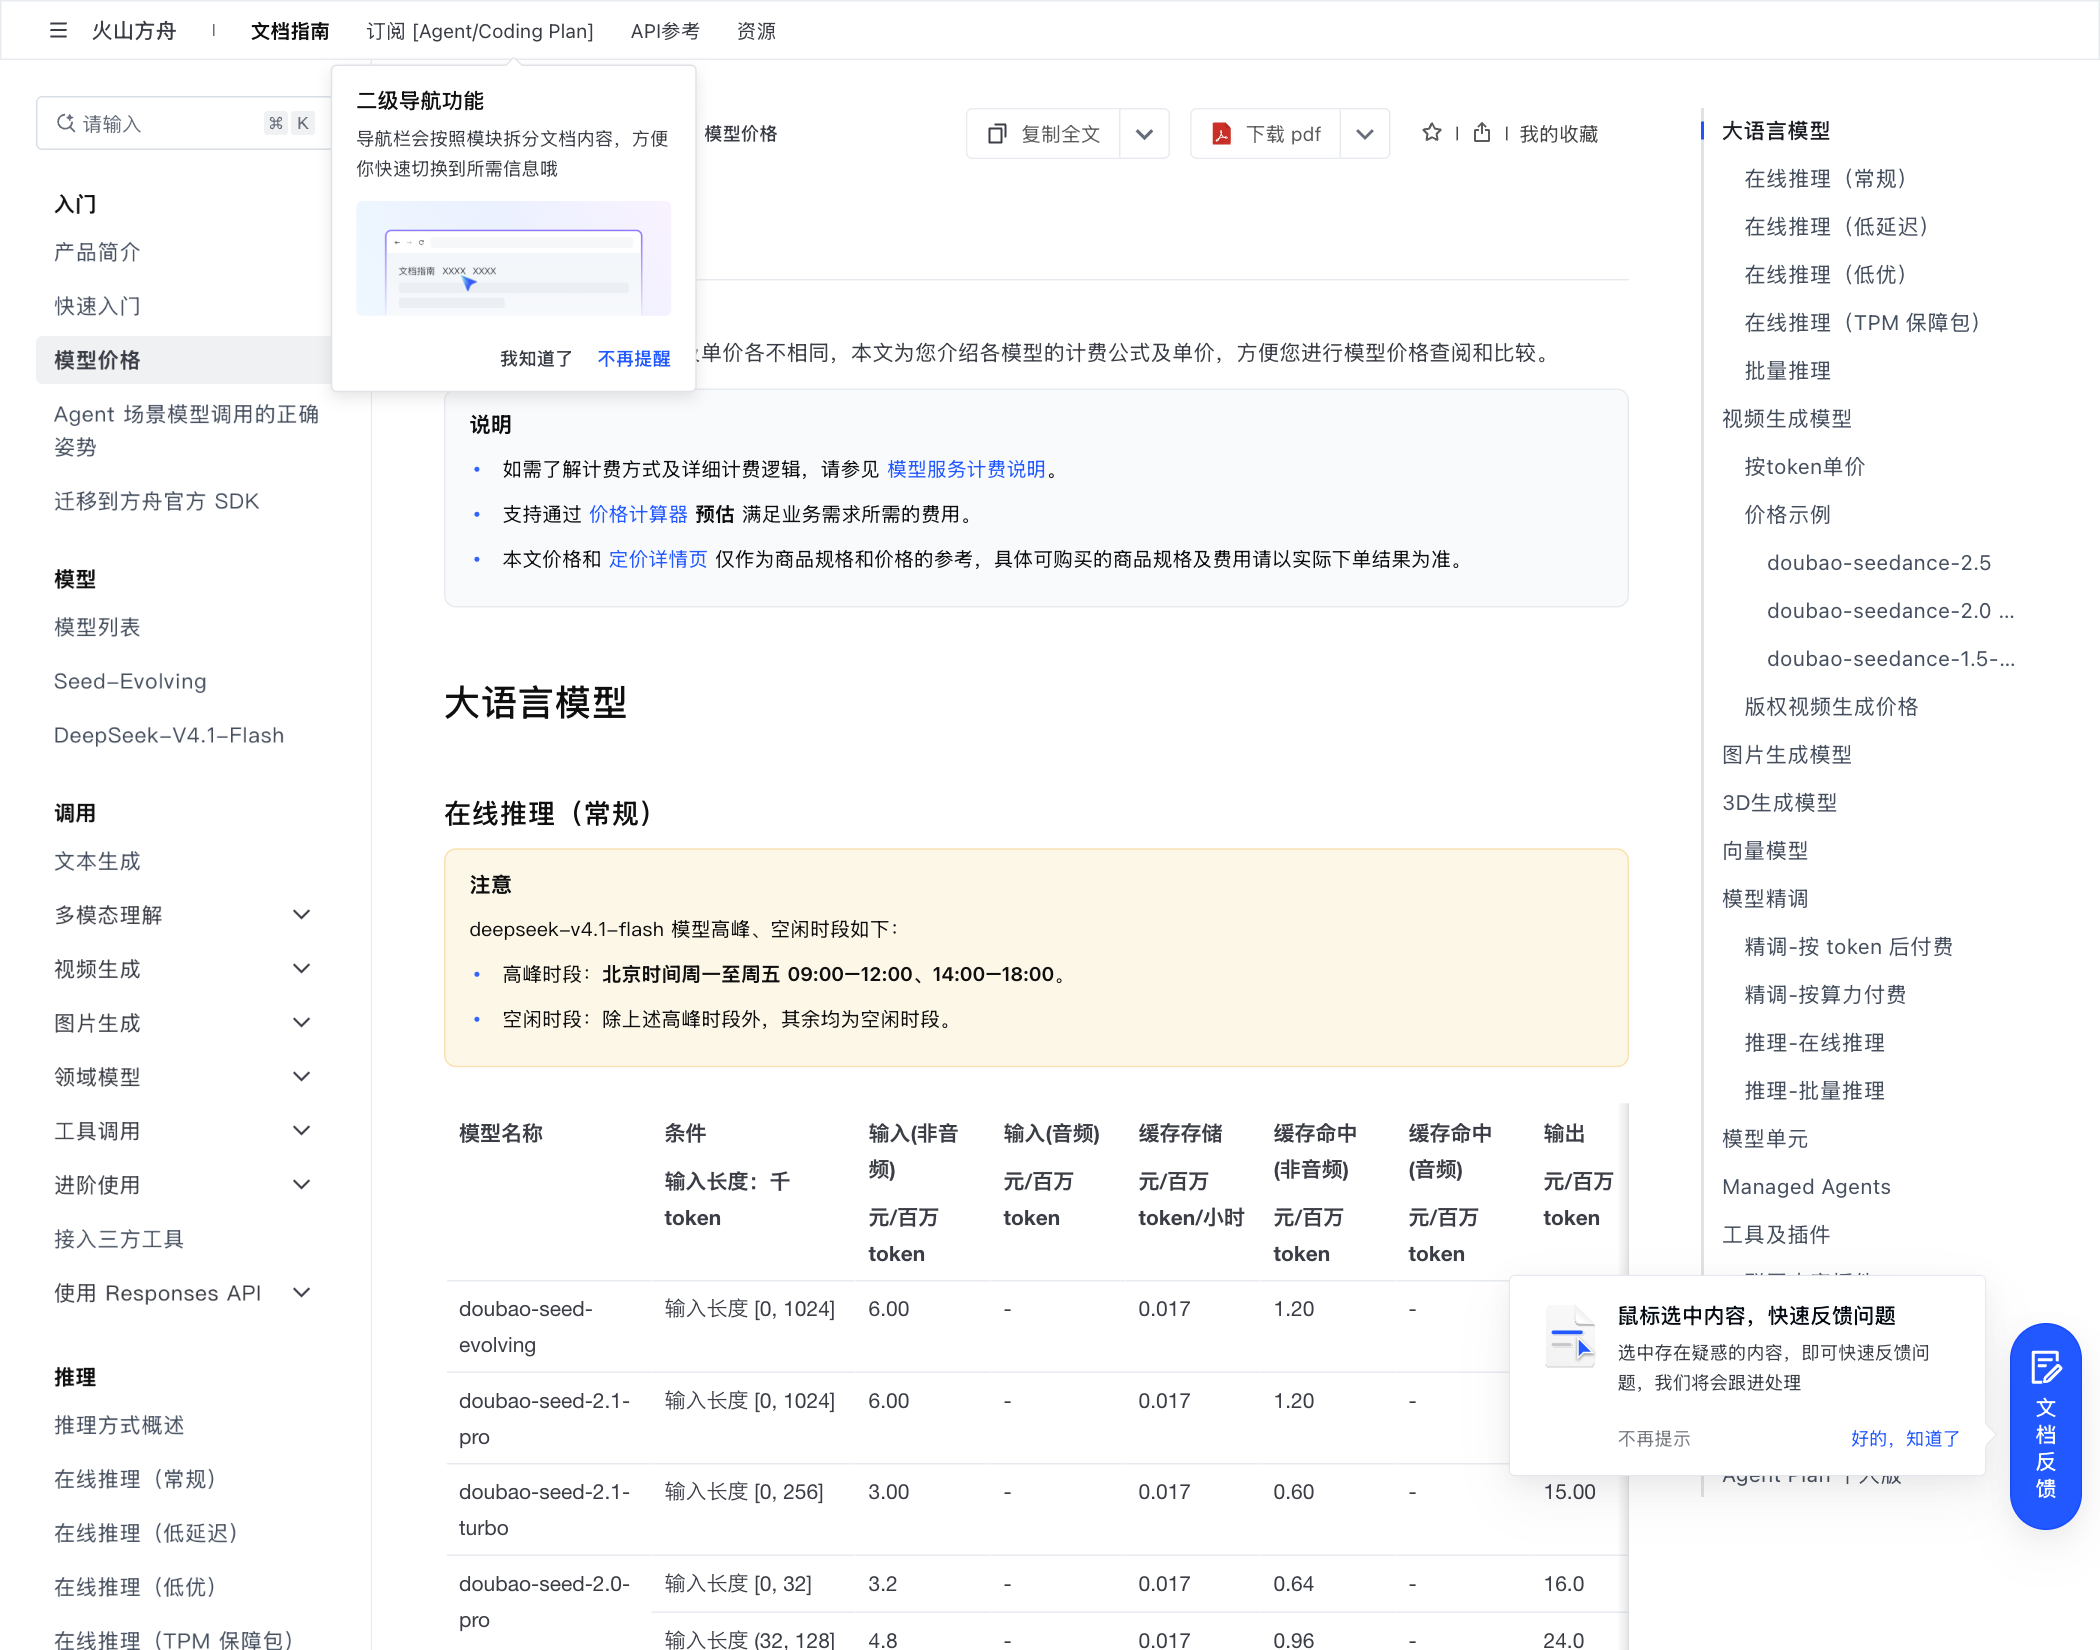The image size is (2100, 1650).
Task: Expand 图片生成 in sidebar
Action: [x=301, y=1023]
